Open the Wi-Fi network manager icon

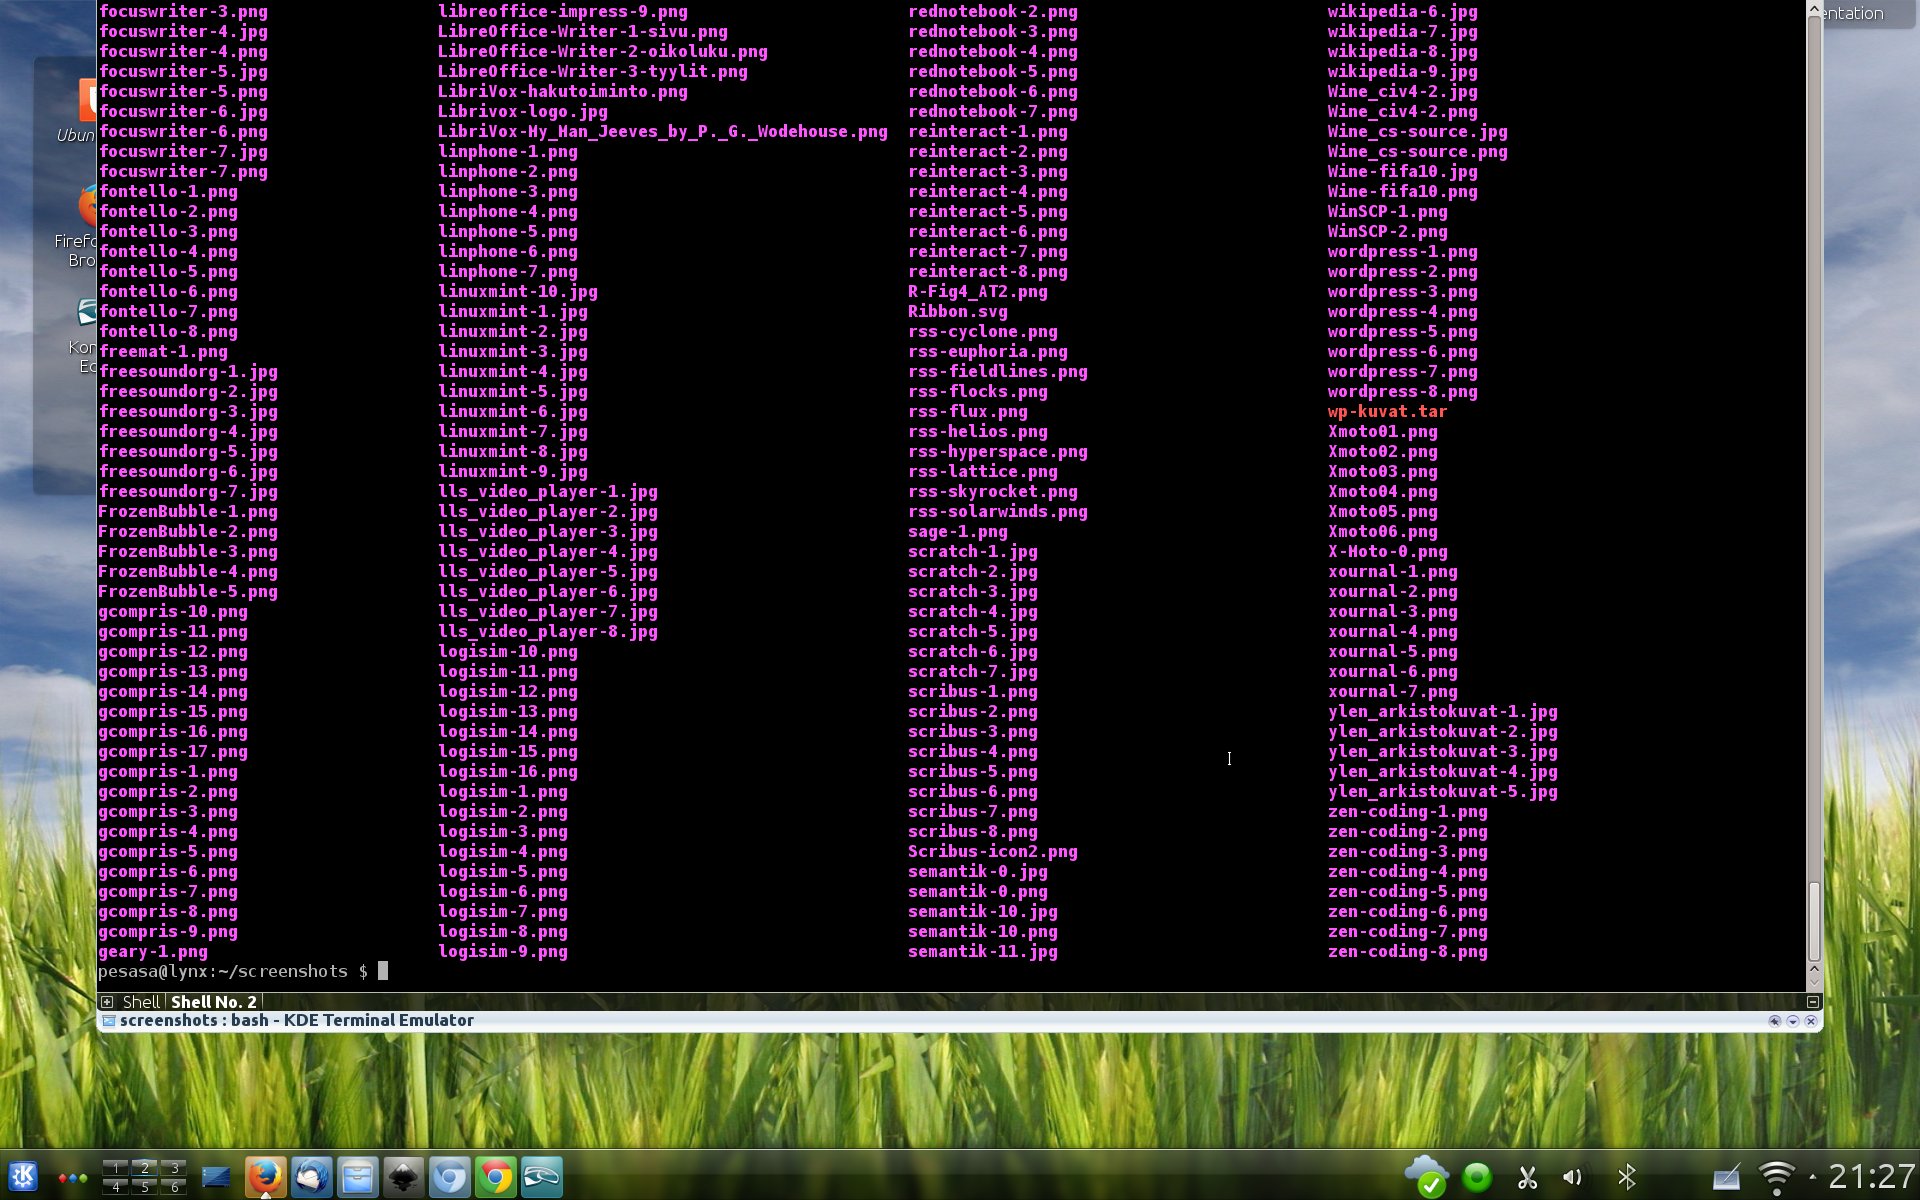coord(1777,1177)
